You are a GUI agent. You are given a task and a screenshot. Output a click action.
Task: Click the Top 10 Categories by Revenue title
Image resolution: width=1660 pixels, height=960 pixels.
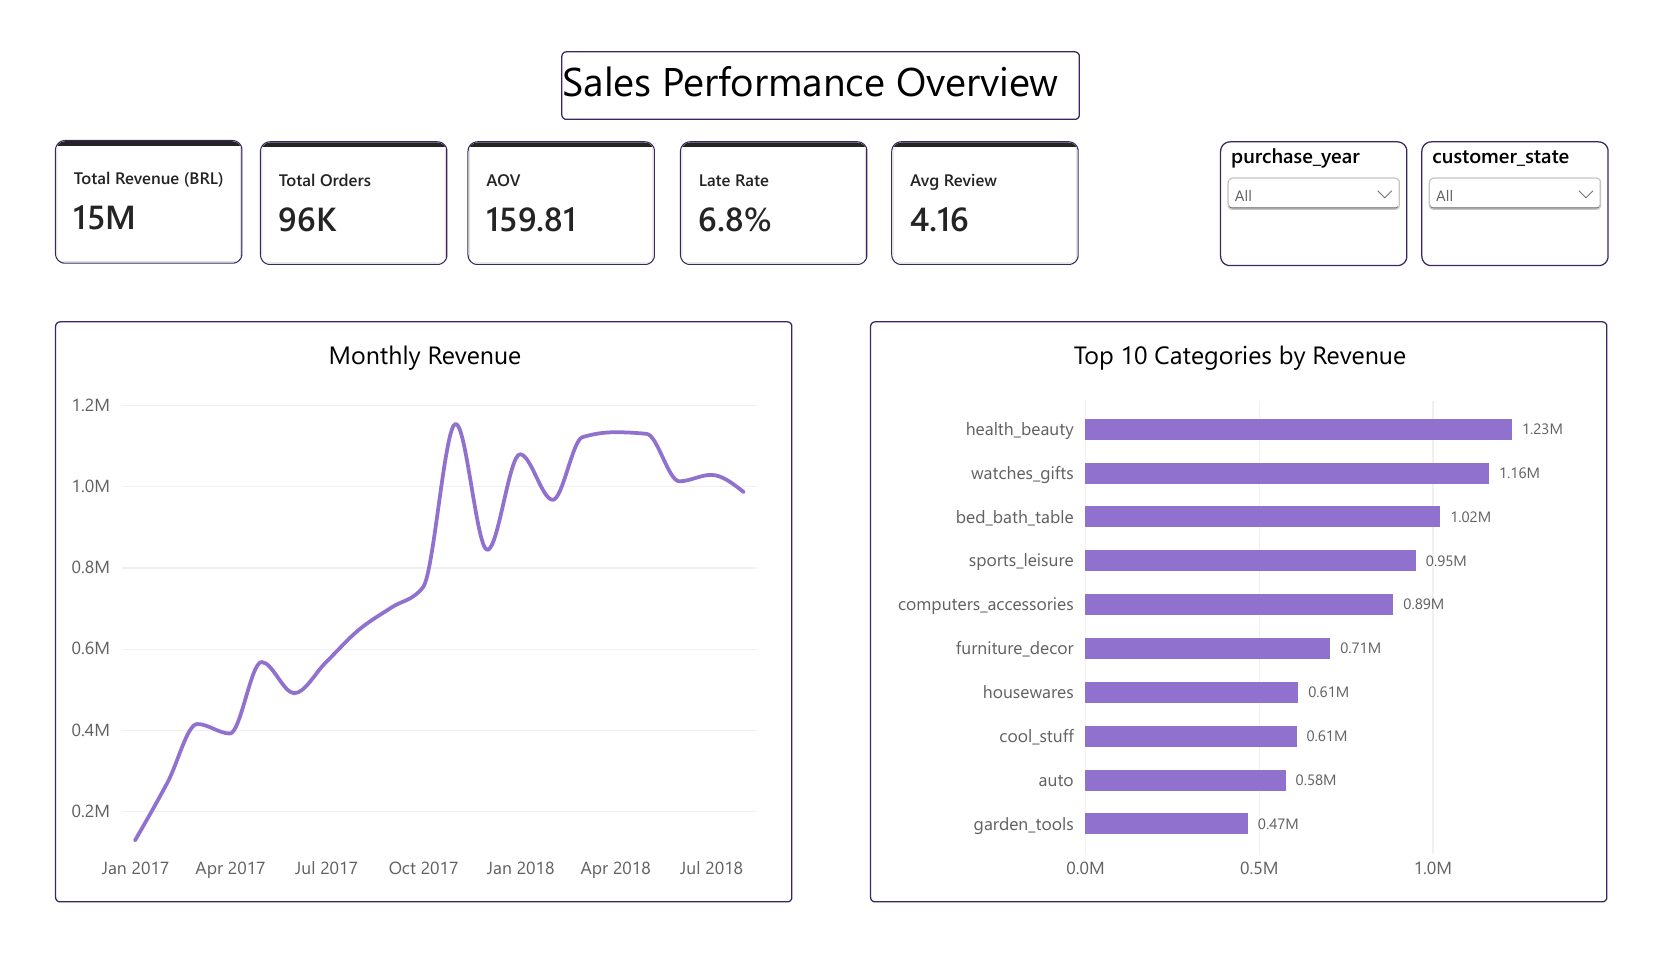tap(1239, 356)
